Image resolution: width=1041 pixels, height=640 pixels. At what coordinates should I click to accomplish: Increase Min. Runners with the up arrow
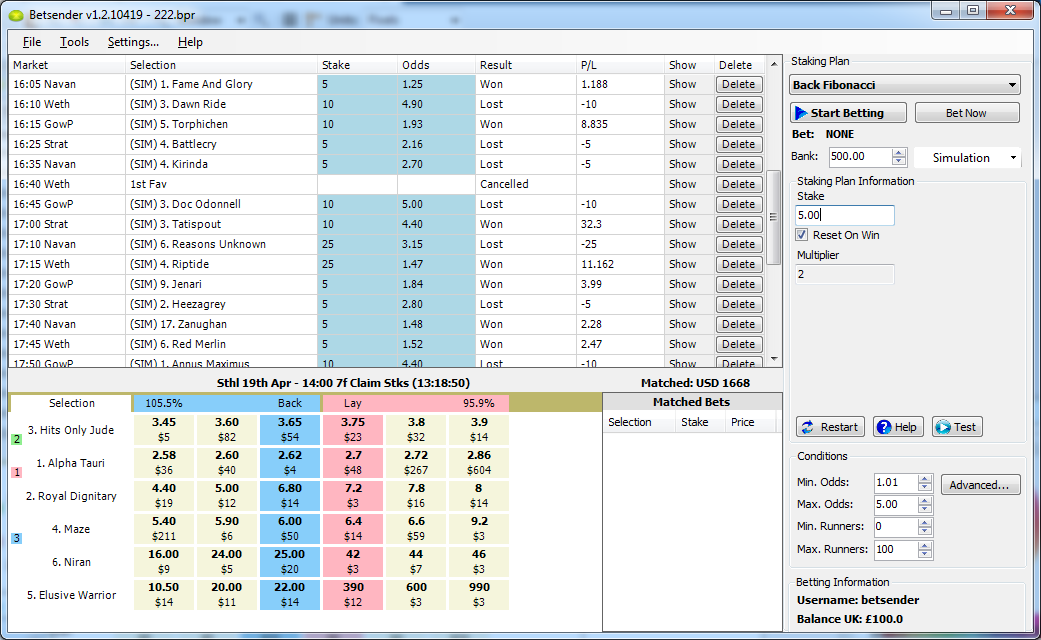(x=925, y=522)
